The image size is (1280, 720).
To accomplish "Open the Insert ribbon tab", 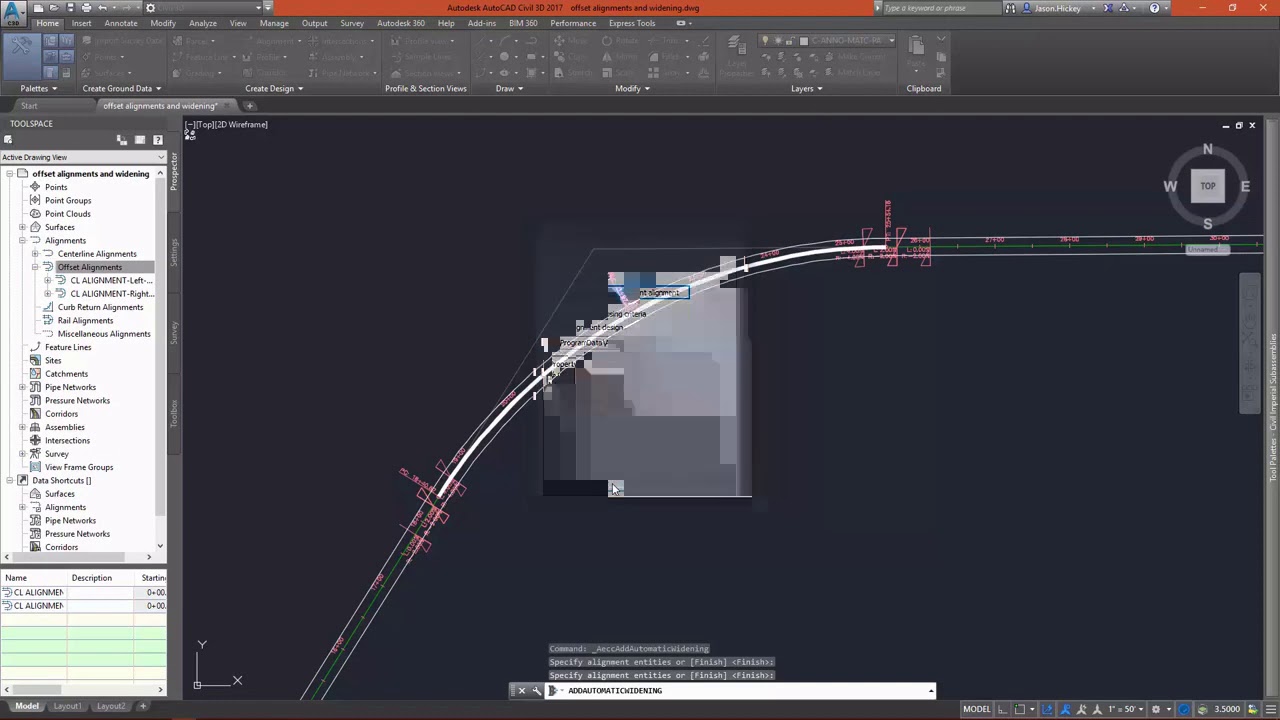I will 81,23.
